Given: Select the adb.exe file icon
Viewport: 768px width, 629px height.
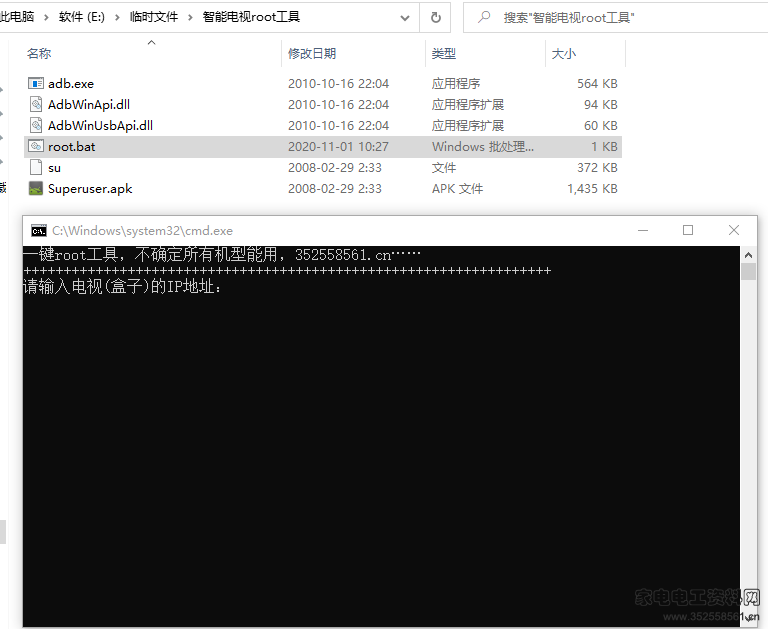Looking at the screenshot, I should click(x=36, y=84).
